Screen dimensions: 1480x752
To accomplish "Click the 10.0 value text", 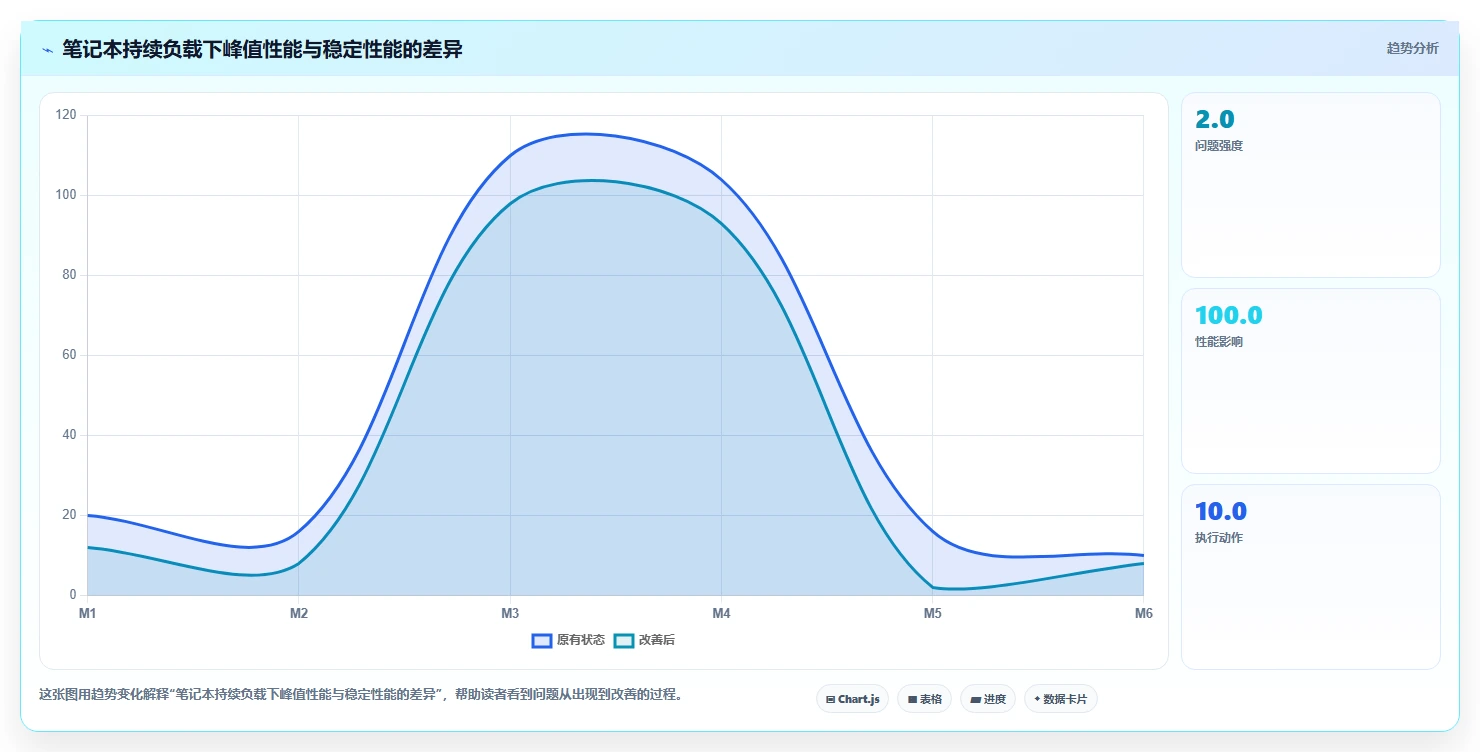I will click(x=1221, y=512).
